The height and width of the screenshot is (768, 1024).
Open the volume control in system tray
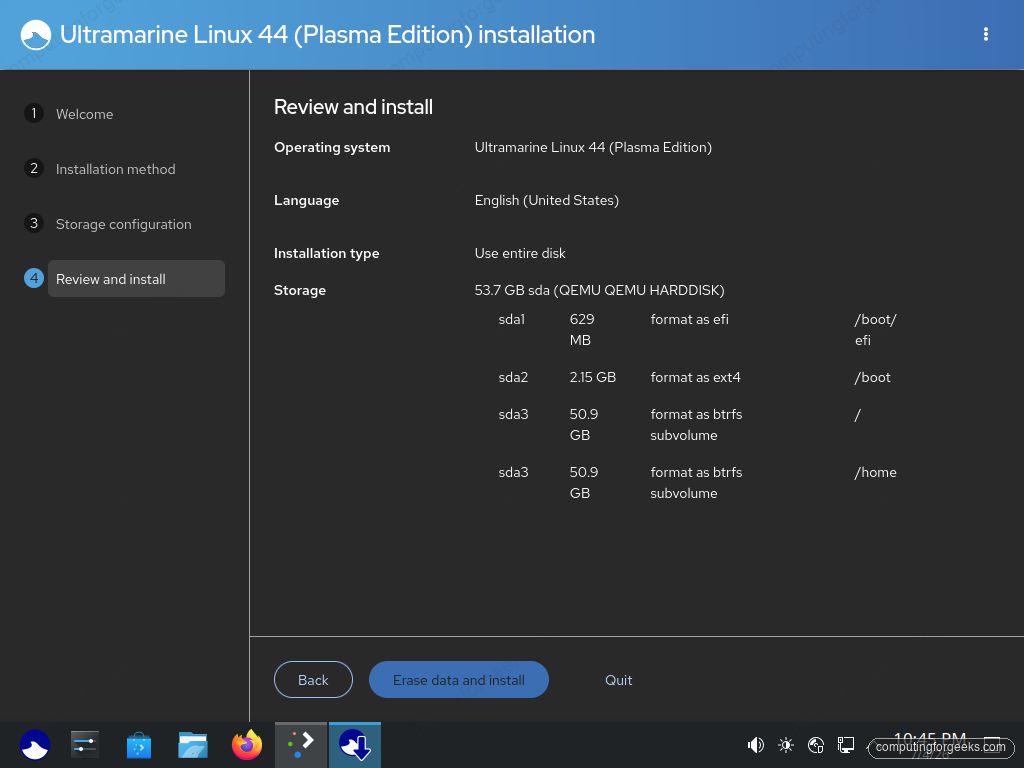756,745
